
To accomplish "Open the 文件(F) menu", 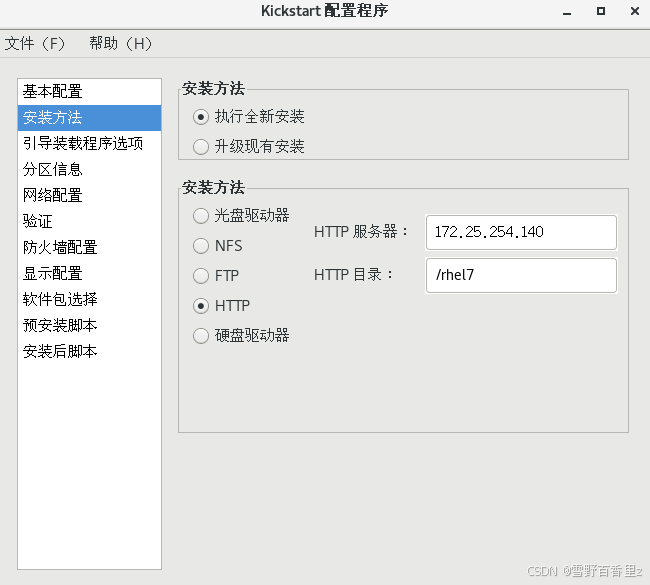I will point(35,43).
